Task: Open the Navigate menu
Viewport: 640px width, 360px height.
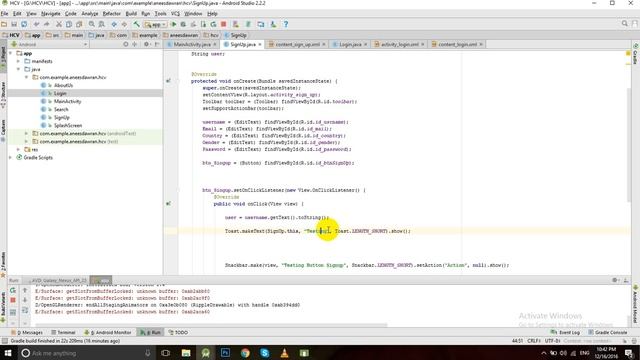Action: pyautogui.click(x=51, y=13)
